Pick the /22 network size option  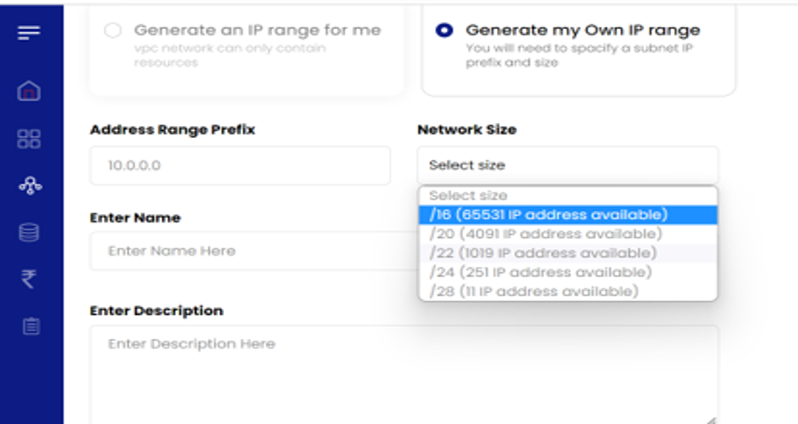(x=567, y=253)
